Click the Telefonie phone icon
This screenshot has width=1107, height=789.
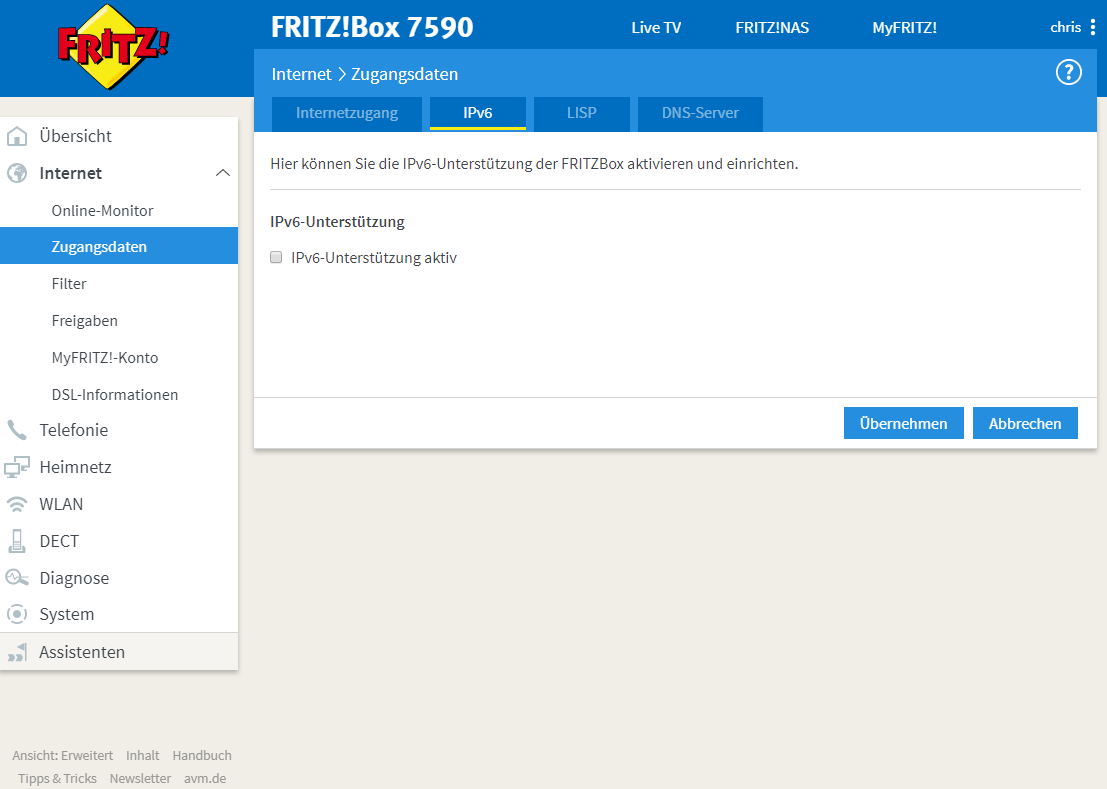point(17,430)
